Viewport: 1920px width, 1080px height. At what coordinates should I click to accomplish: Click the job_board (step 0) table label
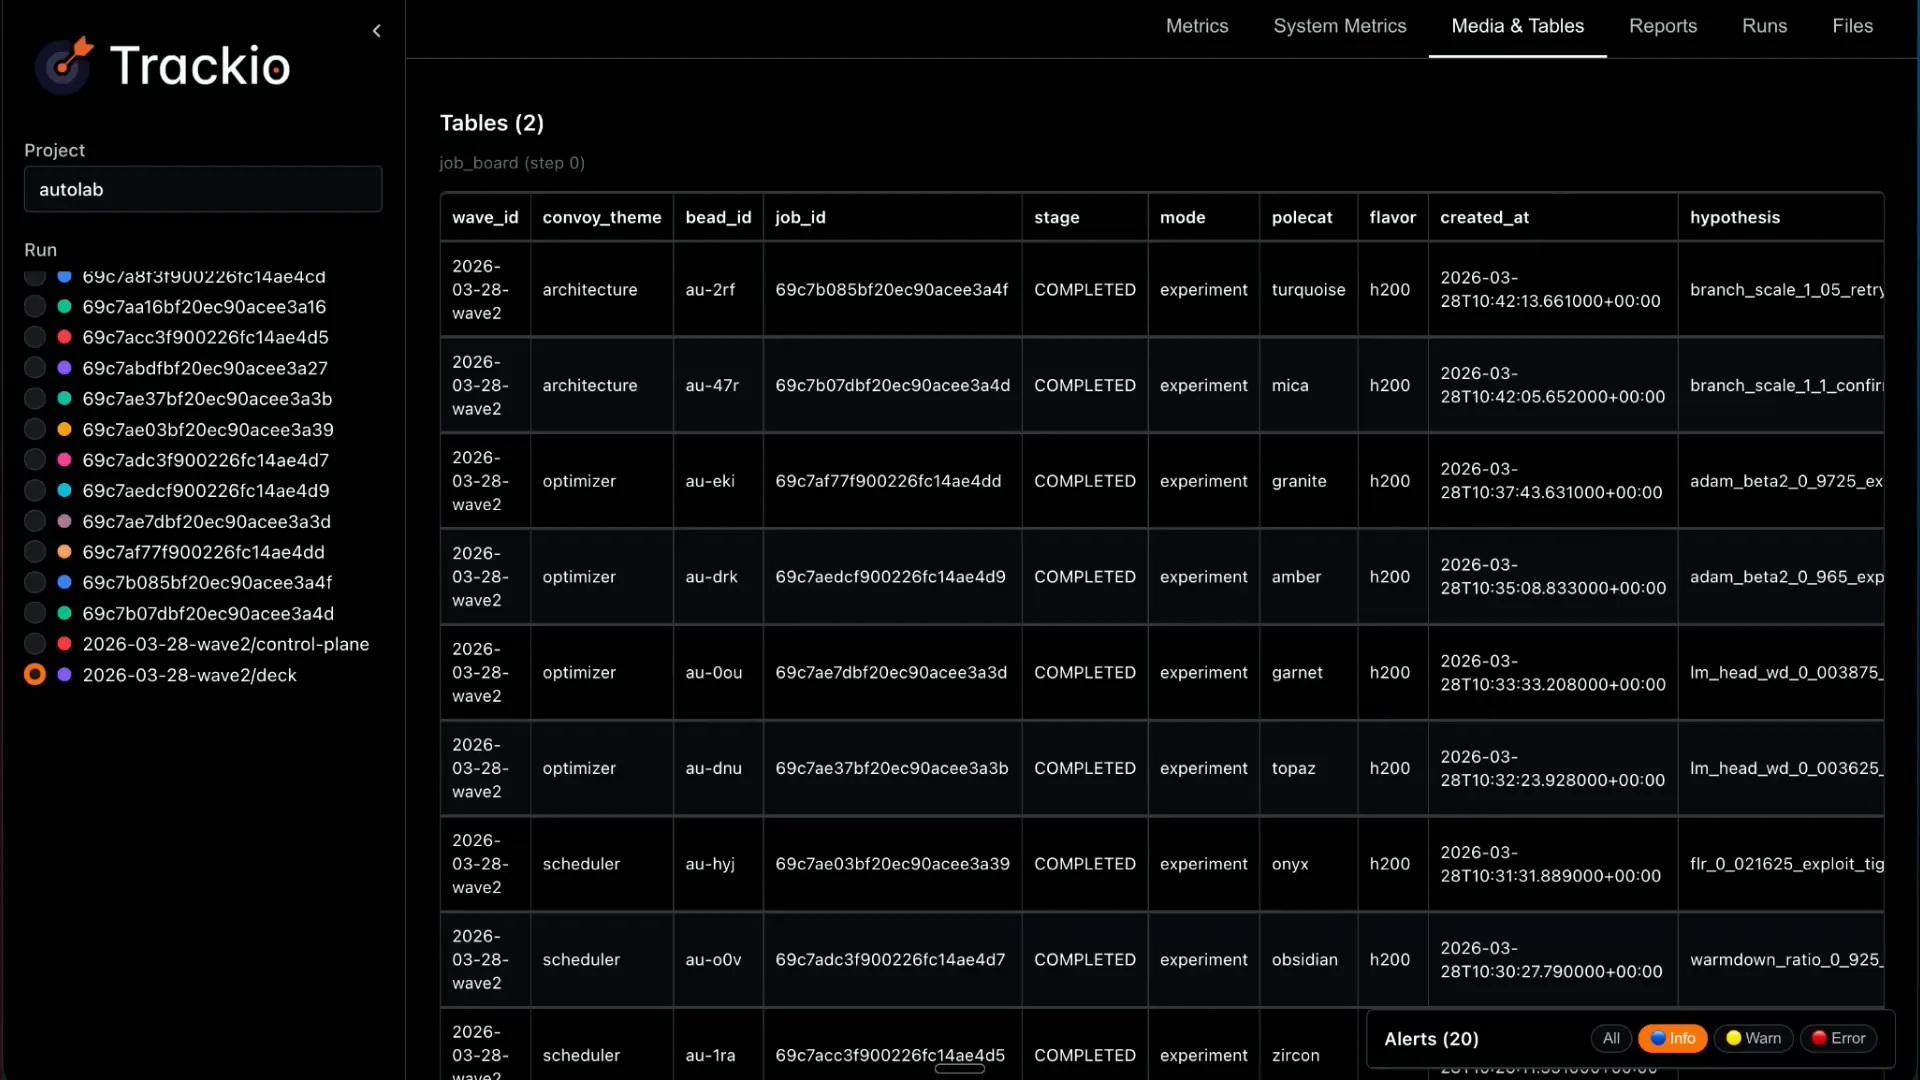(x=512, y=163)
